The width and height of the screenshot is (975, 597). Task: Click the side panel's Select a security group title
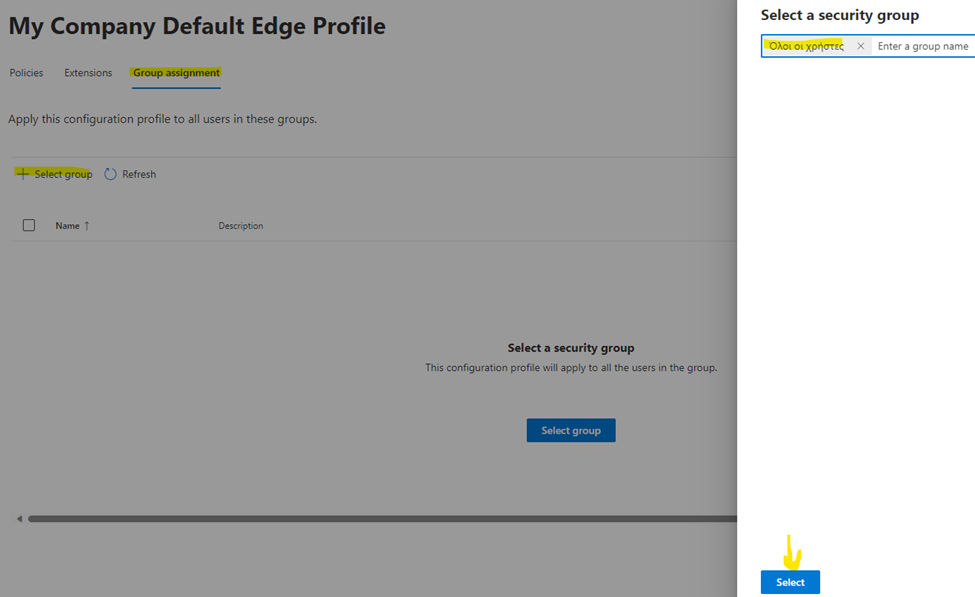839,15
